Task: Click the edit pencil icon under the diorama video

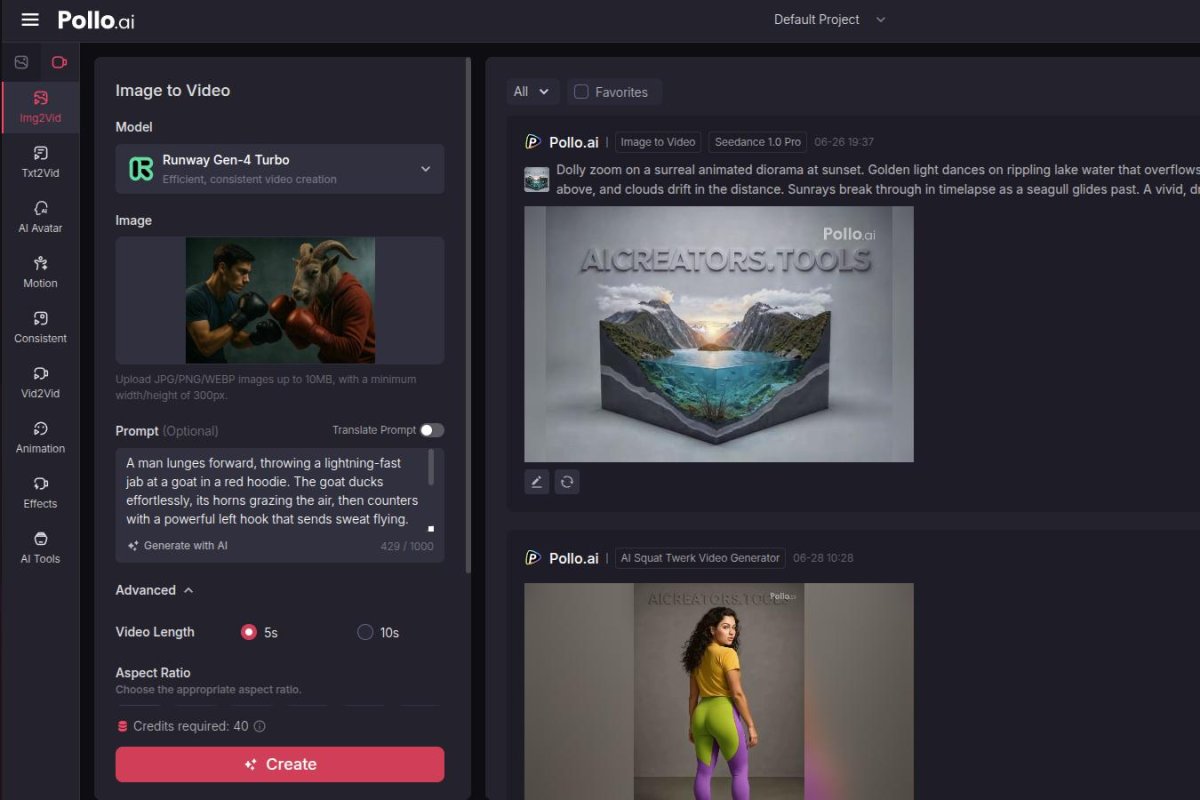Action: 536,481
